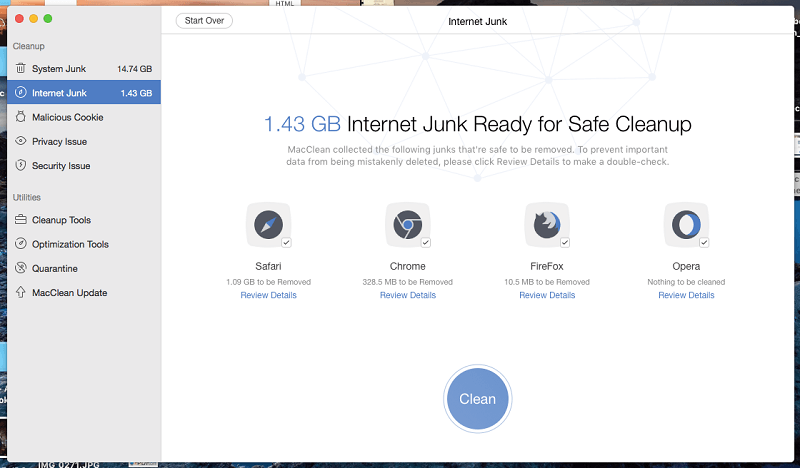Click the Cleanup Tools briefcase icon

coord(20,219)
